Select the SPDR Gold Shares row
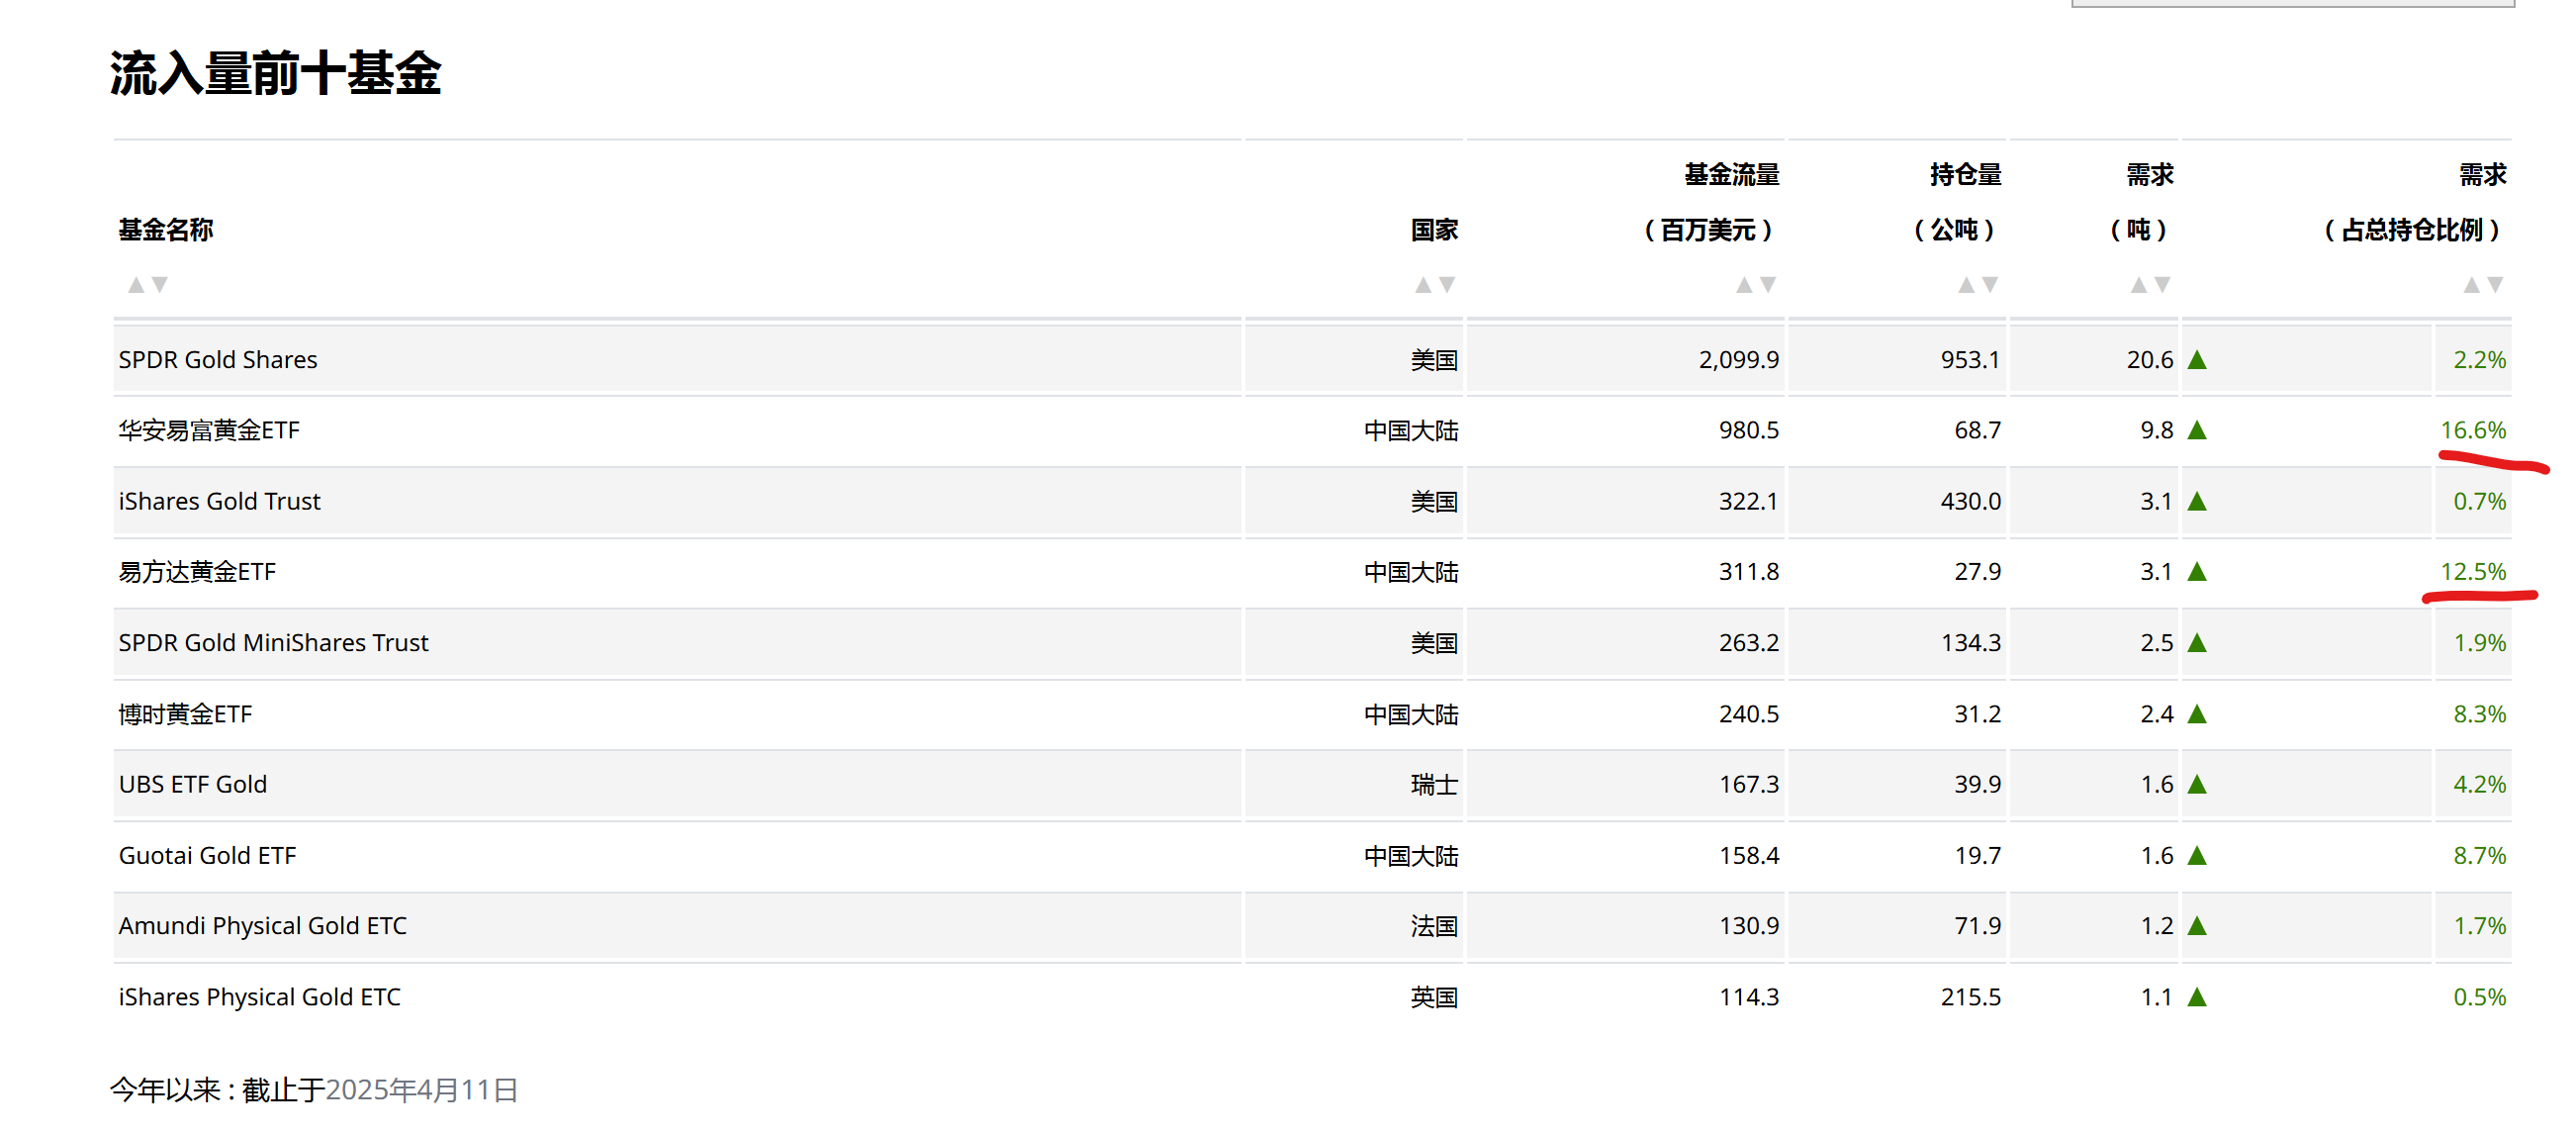The height and width of the screenshot is (1134, 2576). [x=218, y=359]
